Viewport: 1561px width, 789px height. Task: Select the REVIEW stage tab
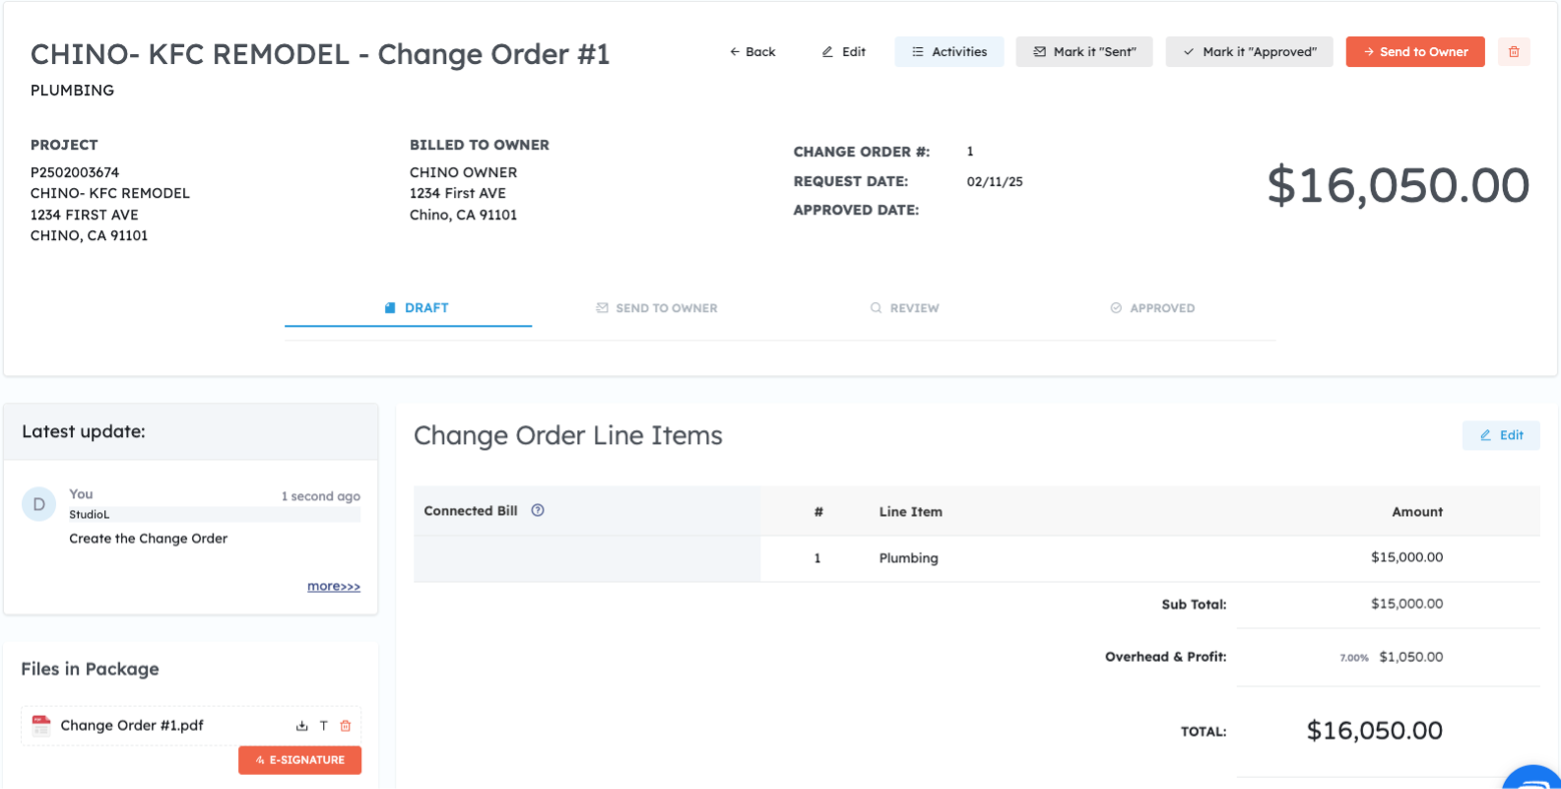click(x=905, y=308)
